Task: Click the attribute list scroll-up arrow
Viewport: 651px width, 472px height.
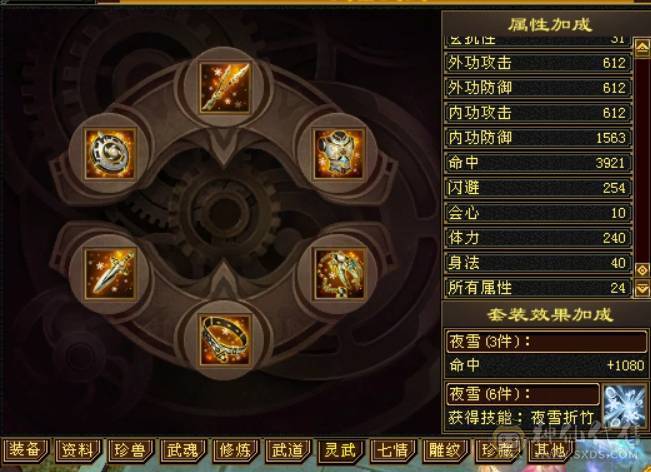Action: tap(643, 47)
